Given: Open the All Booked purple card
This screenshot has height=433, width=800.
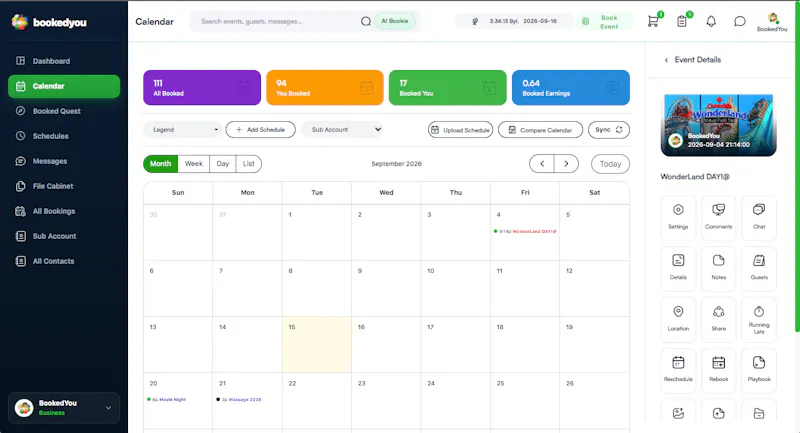Looking at the screenshot, I should (202, 88).
